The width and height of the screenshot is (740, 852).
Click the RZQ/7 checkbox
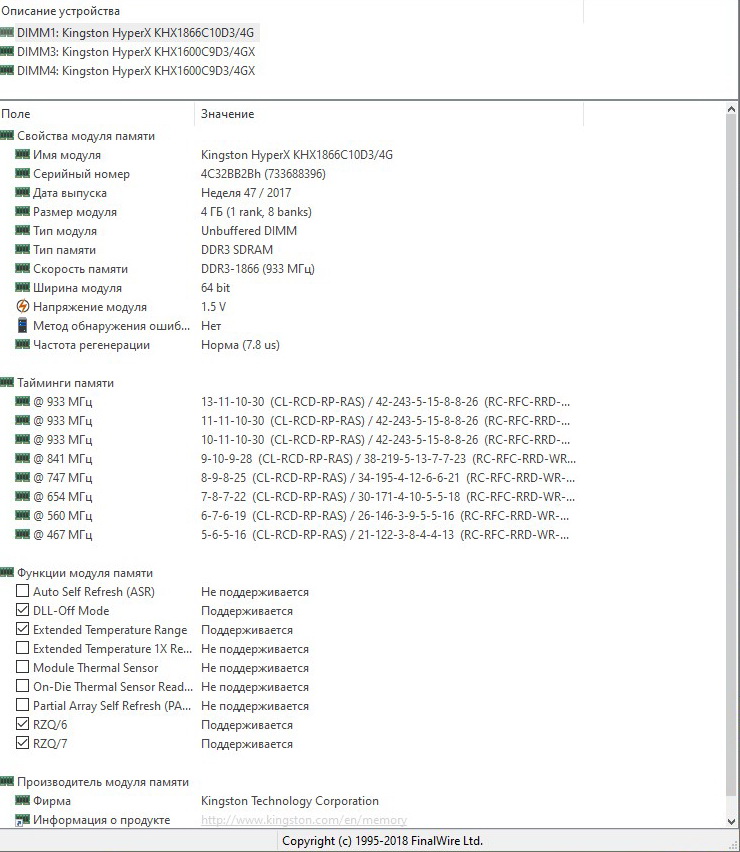click(22, 743)
